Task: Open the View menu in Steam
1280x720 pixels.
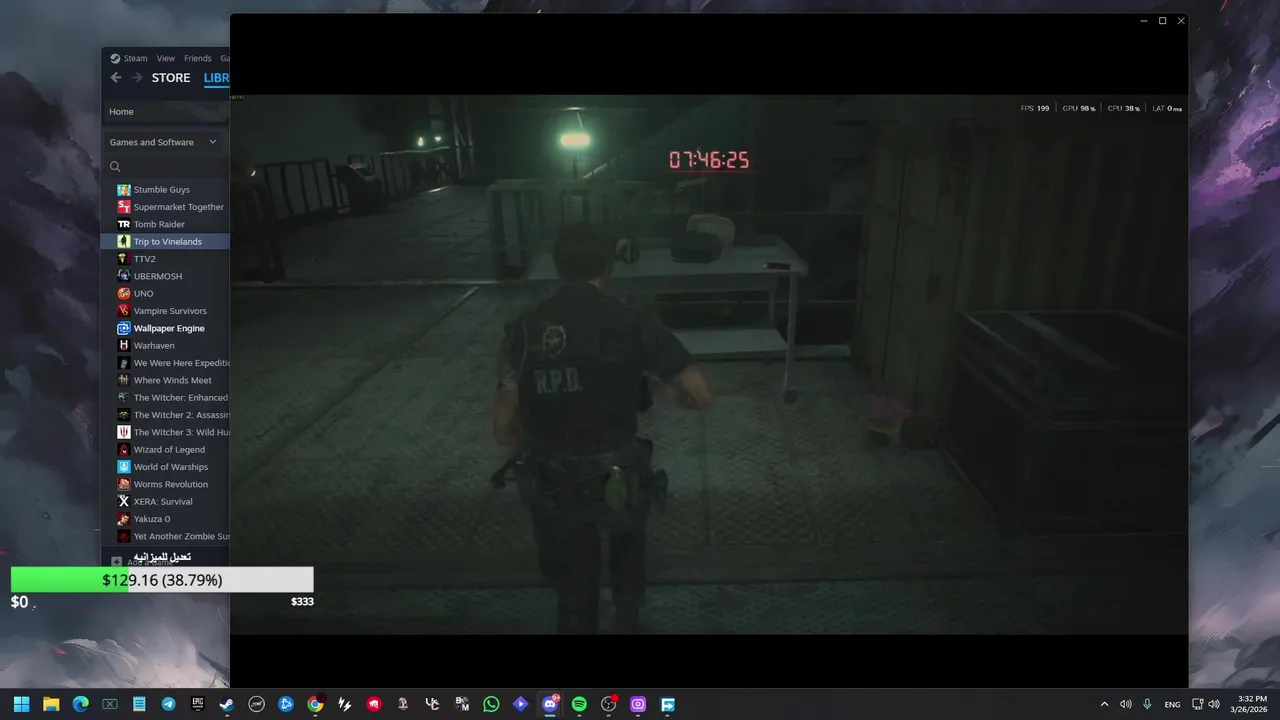Action: coord(165,58)
